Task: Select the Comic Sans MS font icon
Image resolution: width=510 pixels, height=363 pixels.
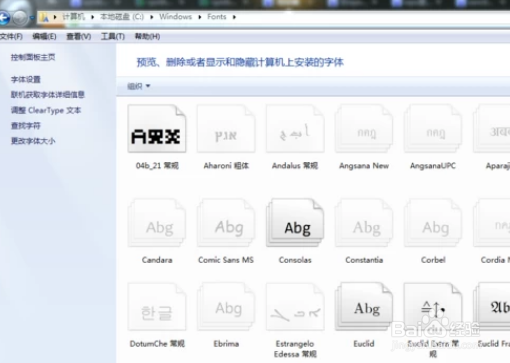Action: (226, 223)
